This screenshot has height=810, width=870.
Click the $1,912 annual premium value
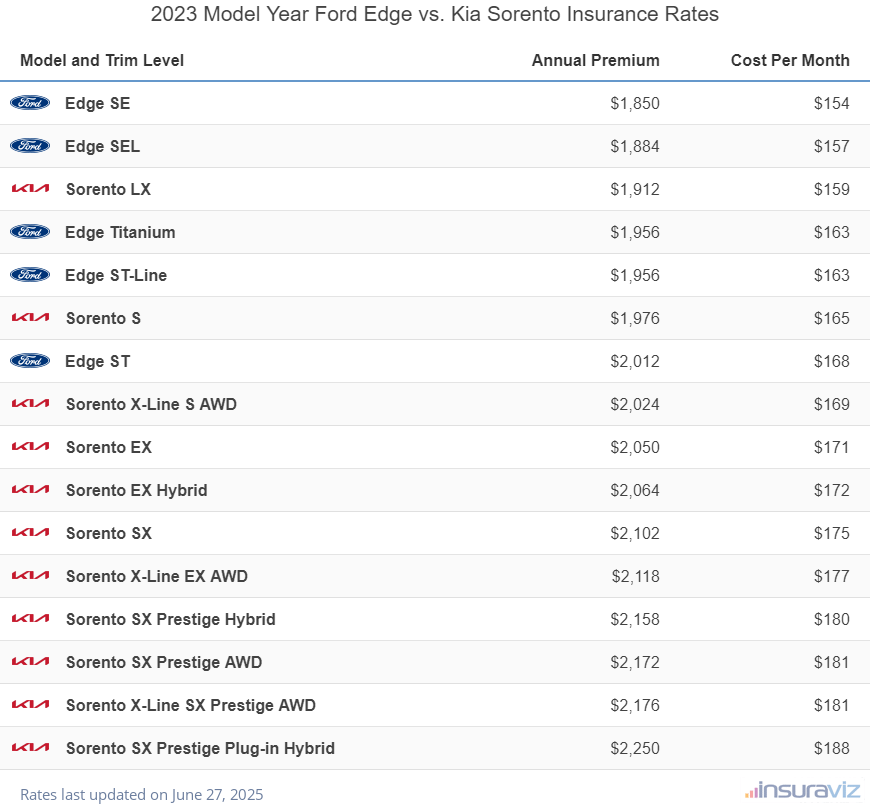[635, 189]
